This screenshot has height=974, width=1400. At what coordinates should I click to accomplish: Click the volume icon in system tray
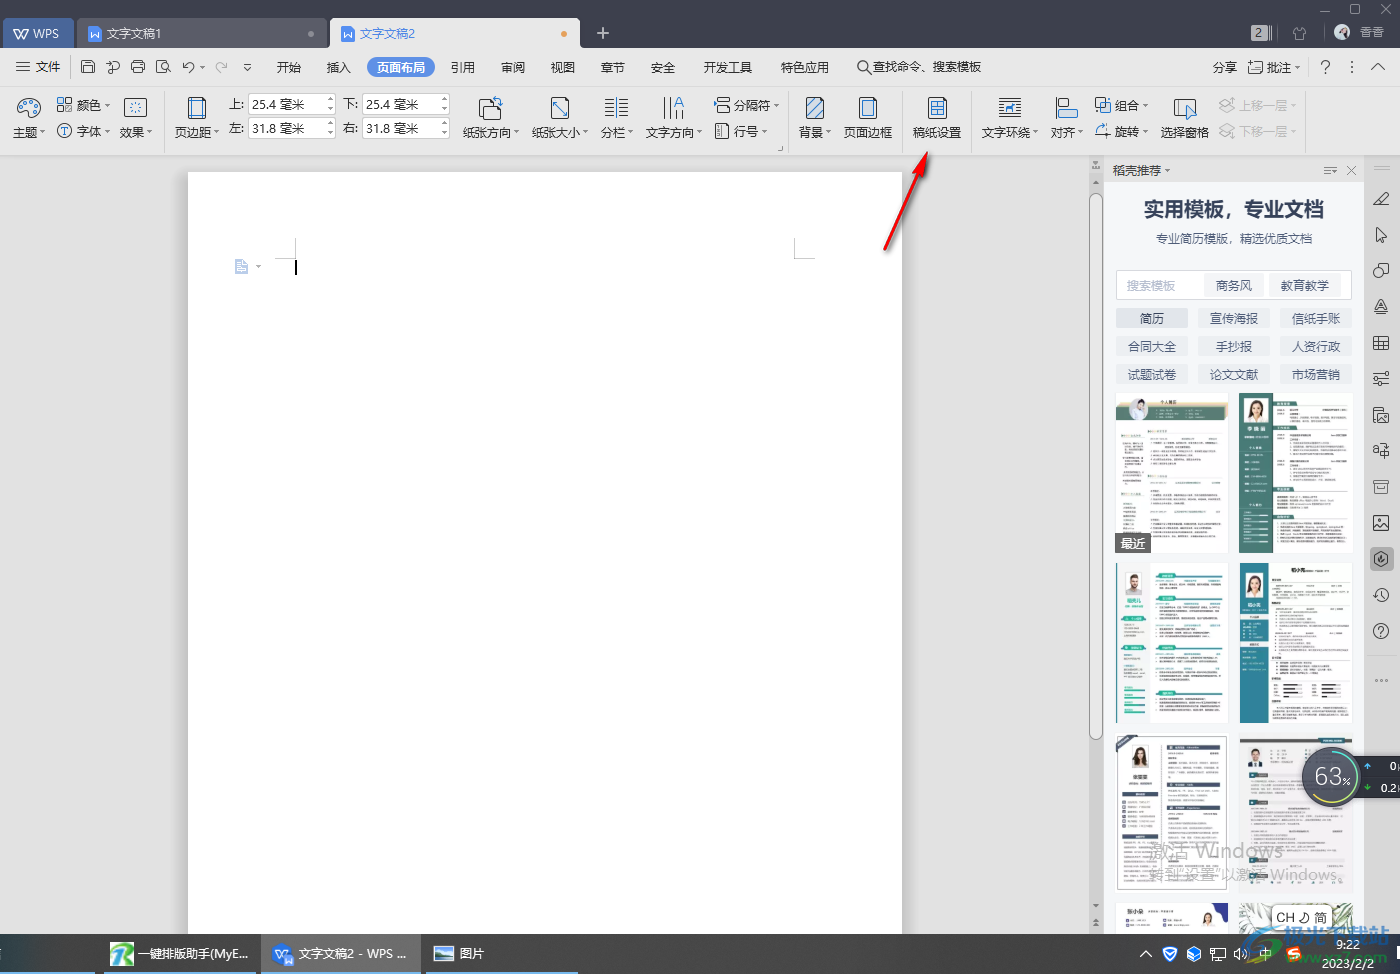pos(1240,954)
